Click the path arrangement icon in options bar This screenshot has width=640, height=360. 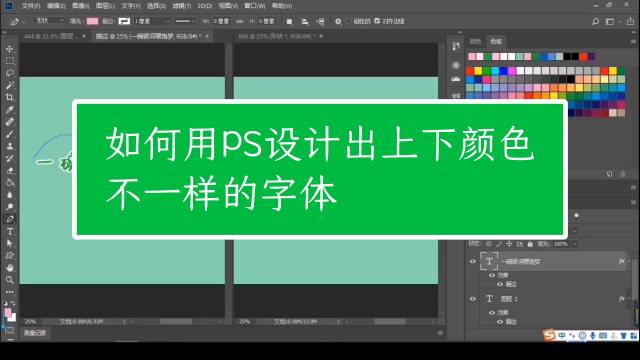pos(320,21)
